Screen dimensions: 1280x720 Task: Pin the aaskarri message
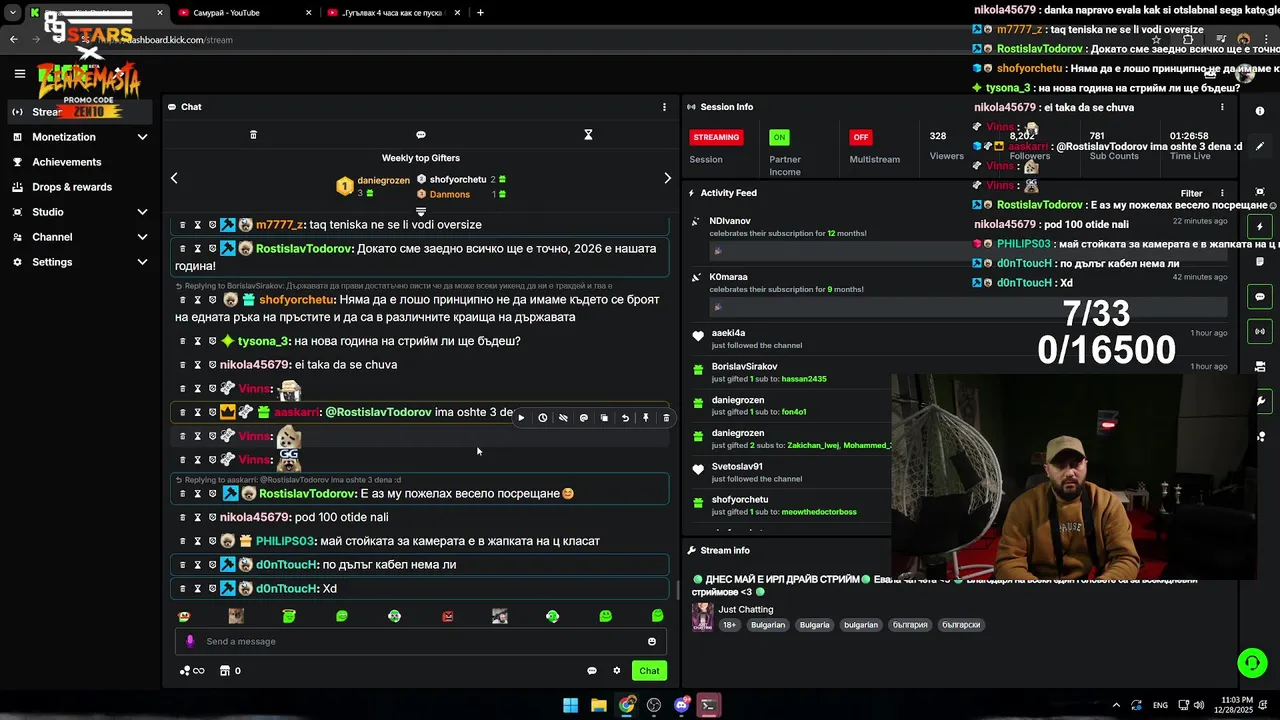click(646, 418)
